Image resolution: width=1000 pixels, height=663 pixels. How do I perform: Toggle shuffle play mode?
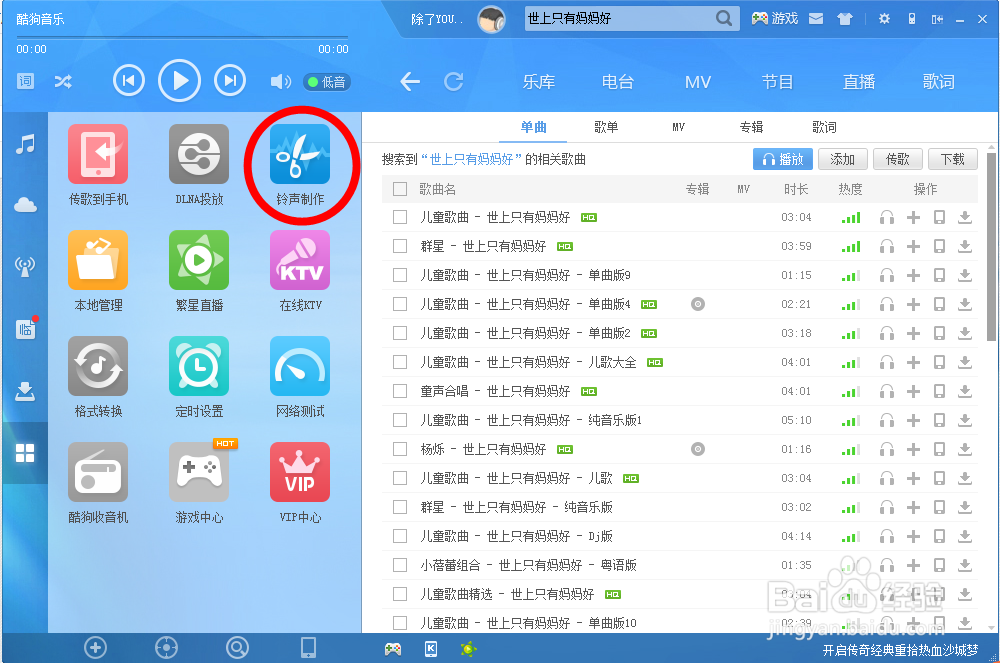tap(62, 82)
